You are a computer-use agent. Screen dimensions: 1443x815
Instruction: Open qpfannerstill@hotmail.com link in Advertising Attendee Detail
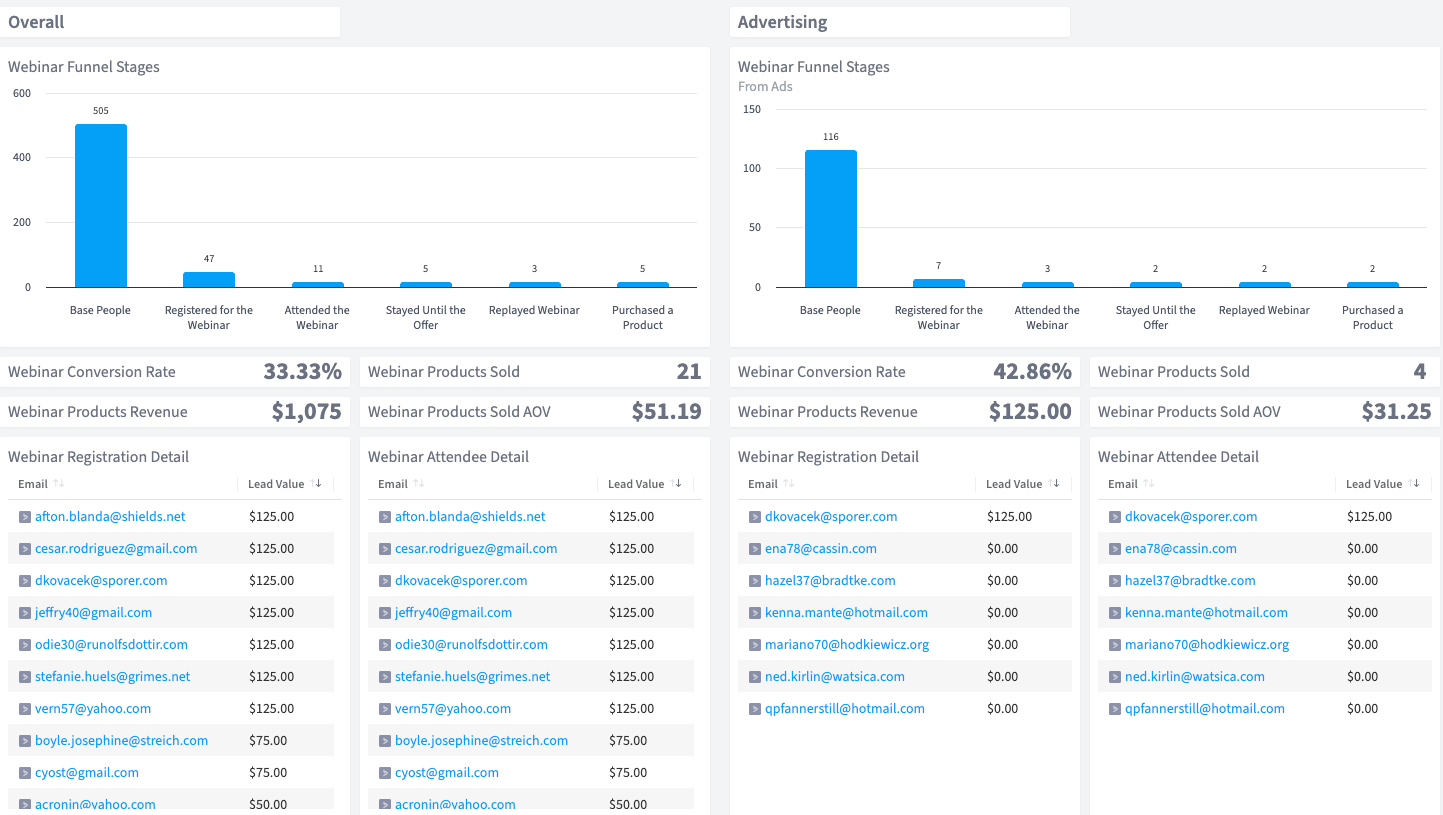(x=1205, y=709)
